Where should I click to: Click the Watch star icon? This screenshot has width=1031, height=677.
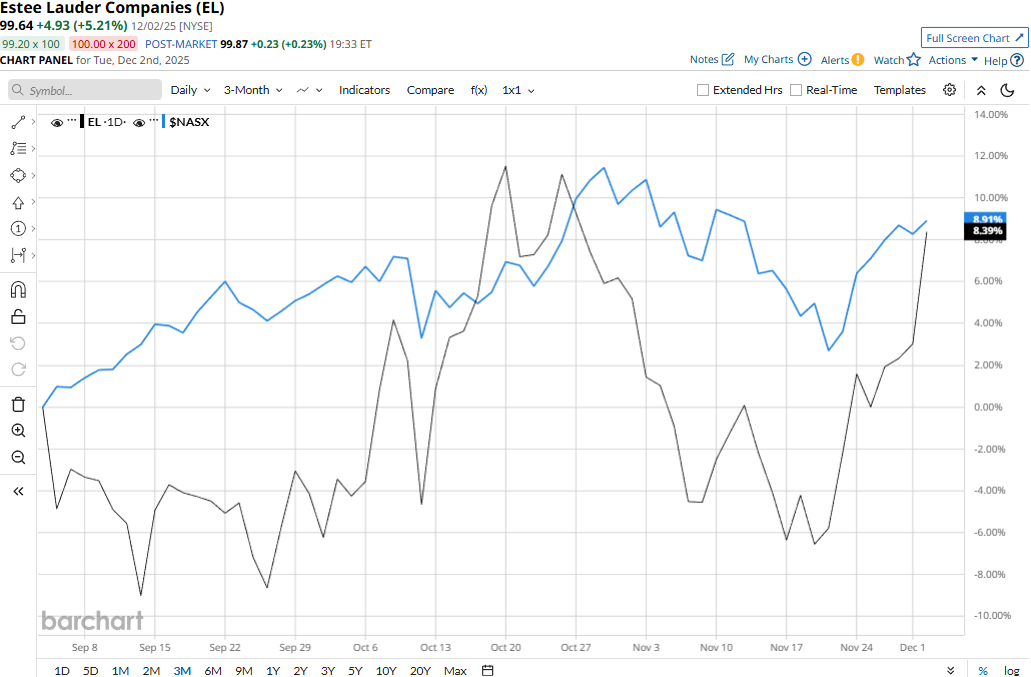[913, 60]
